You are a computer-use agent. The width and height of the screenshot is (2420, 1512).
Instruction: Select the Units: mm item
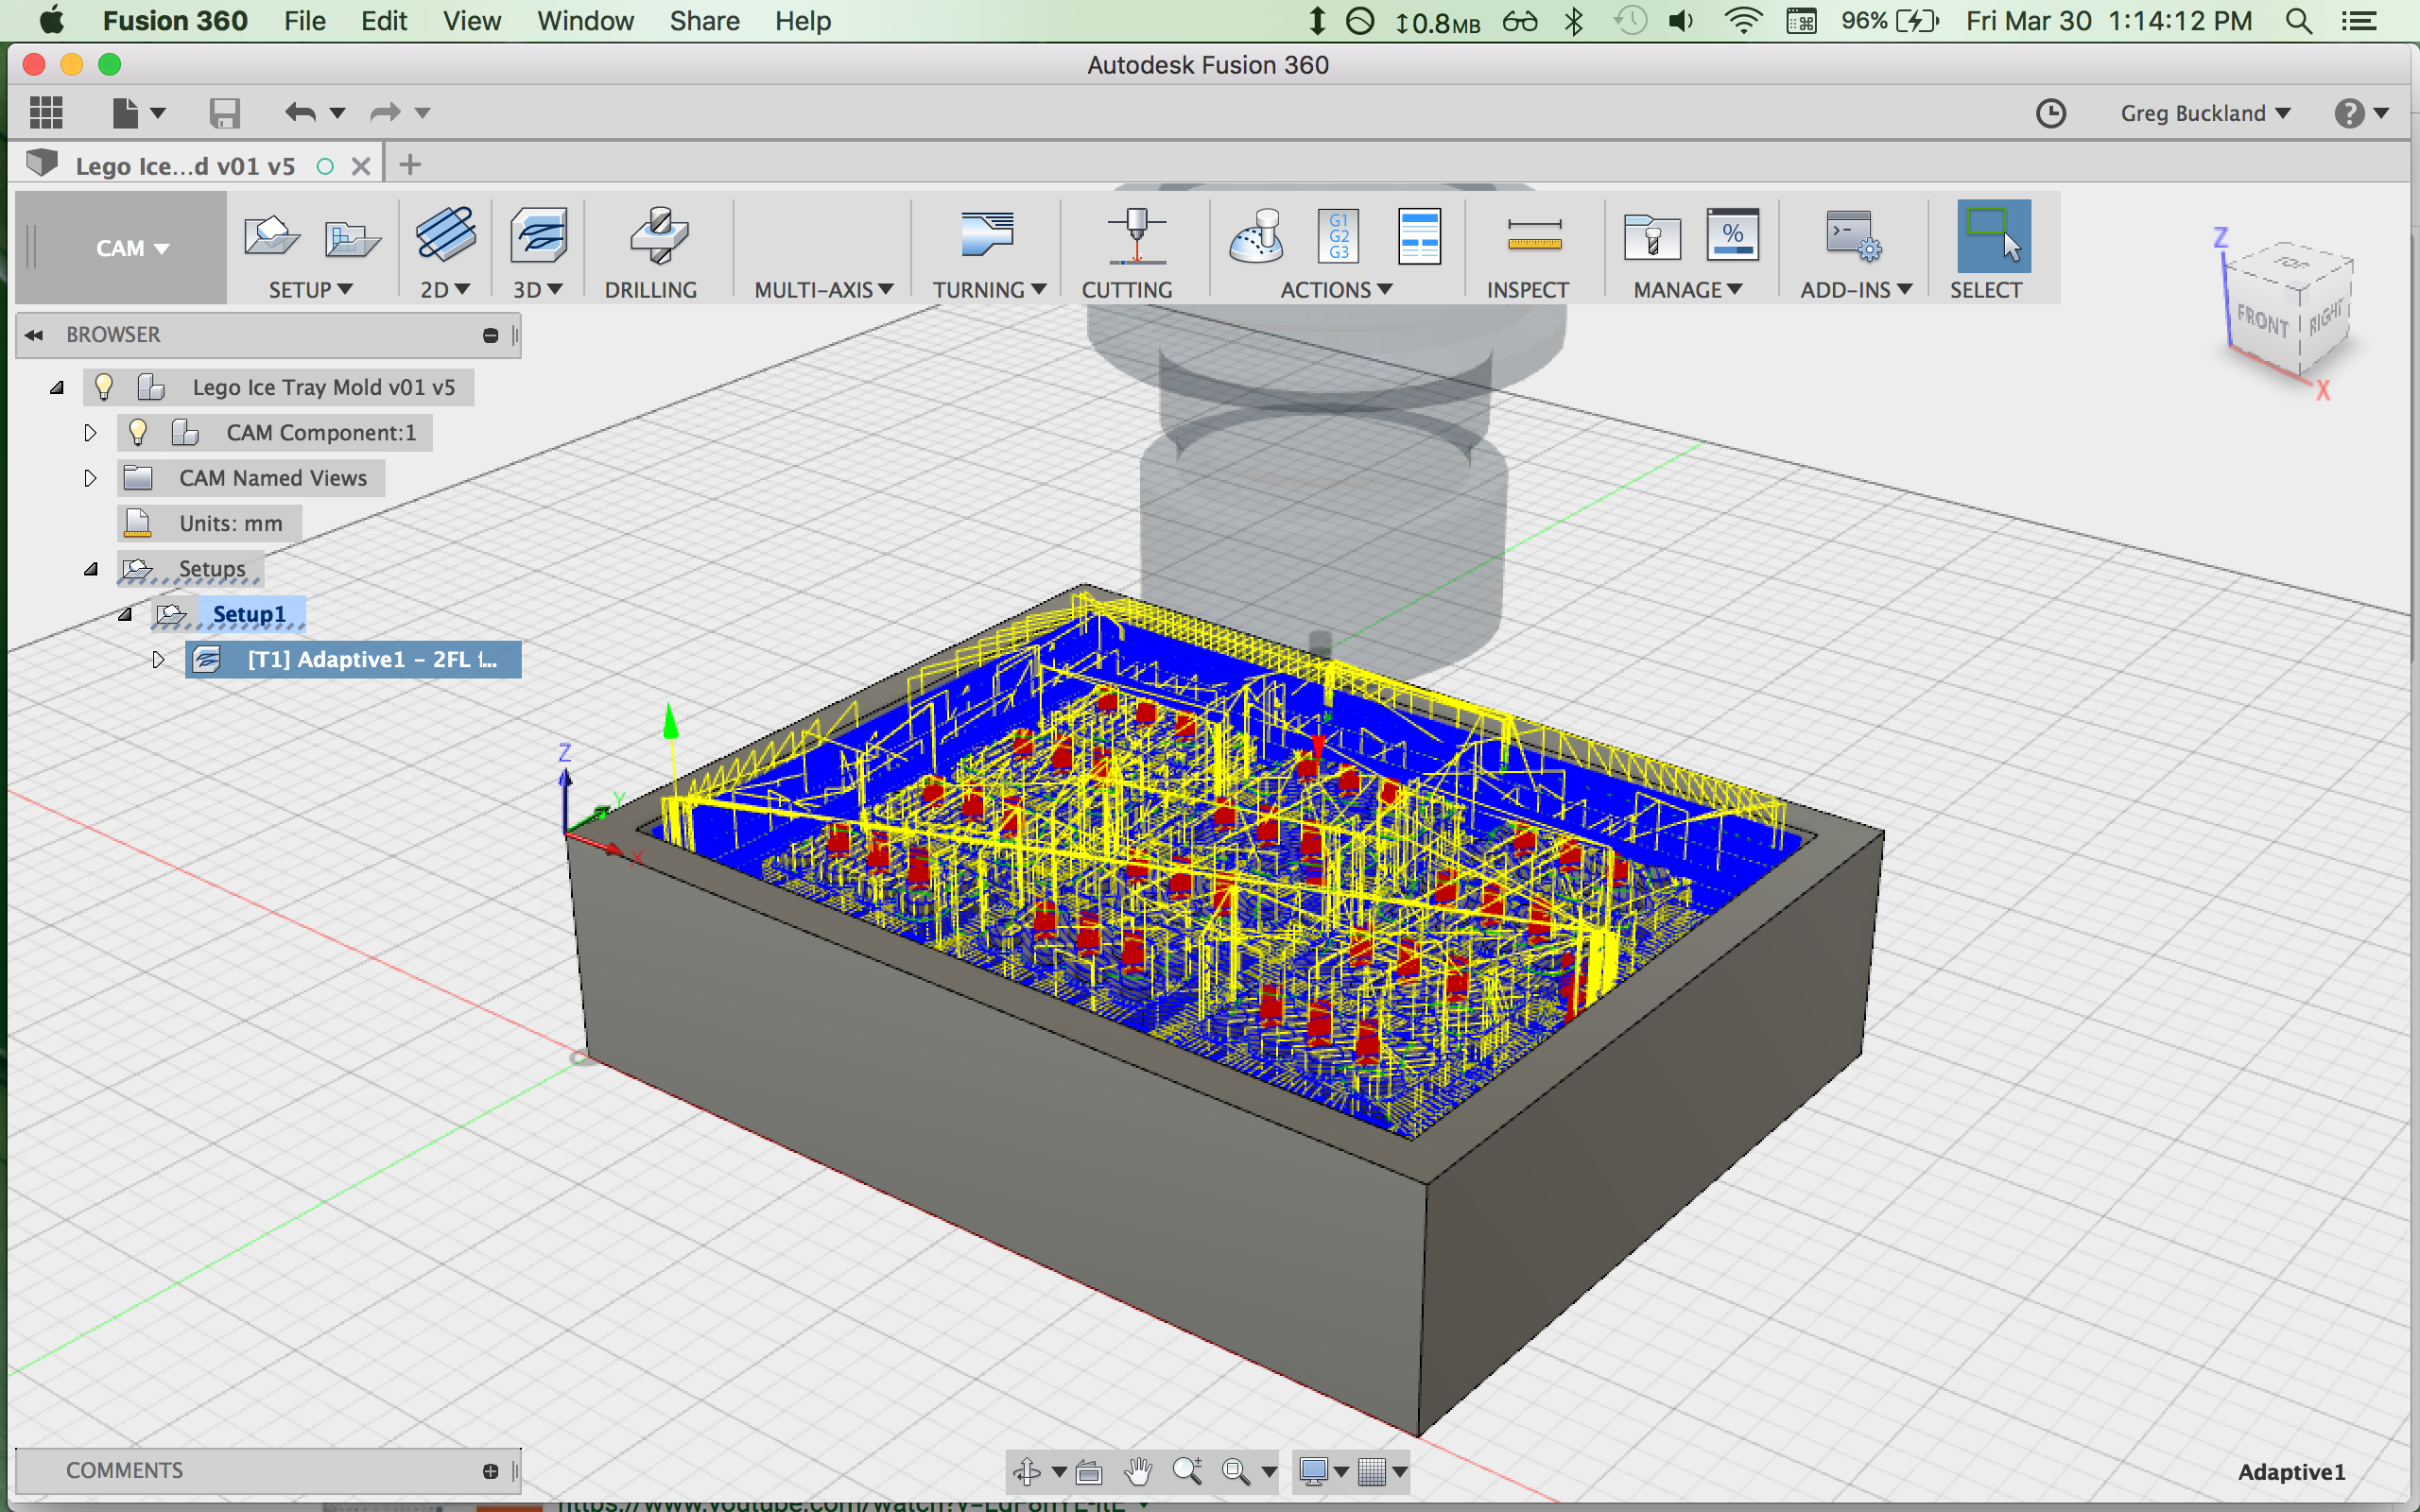230,523
